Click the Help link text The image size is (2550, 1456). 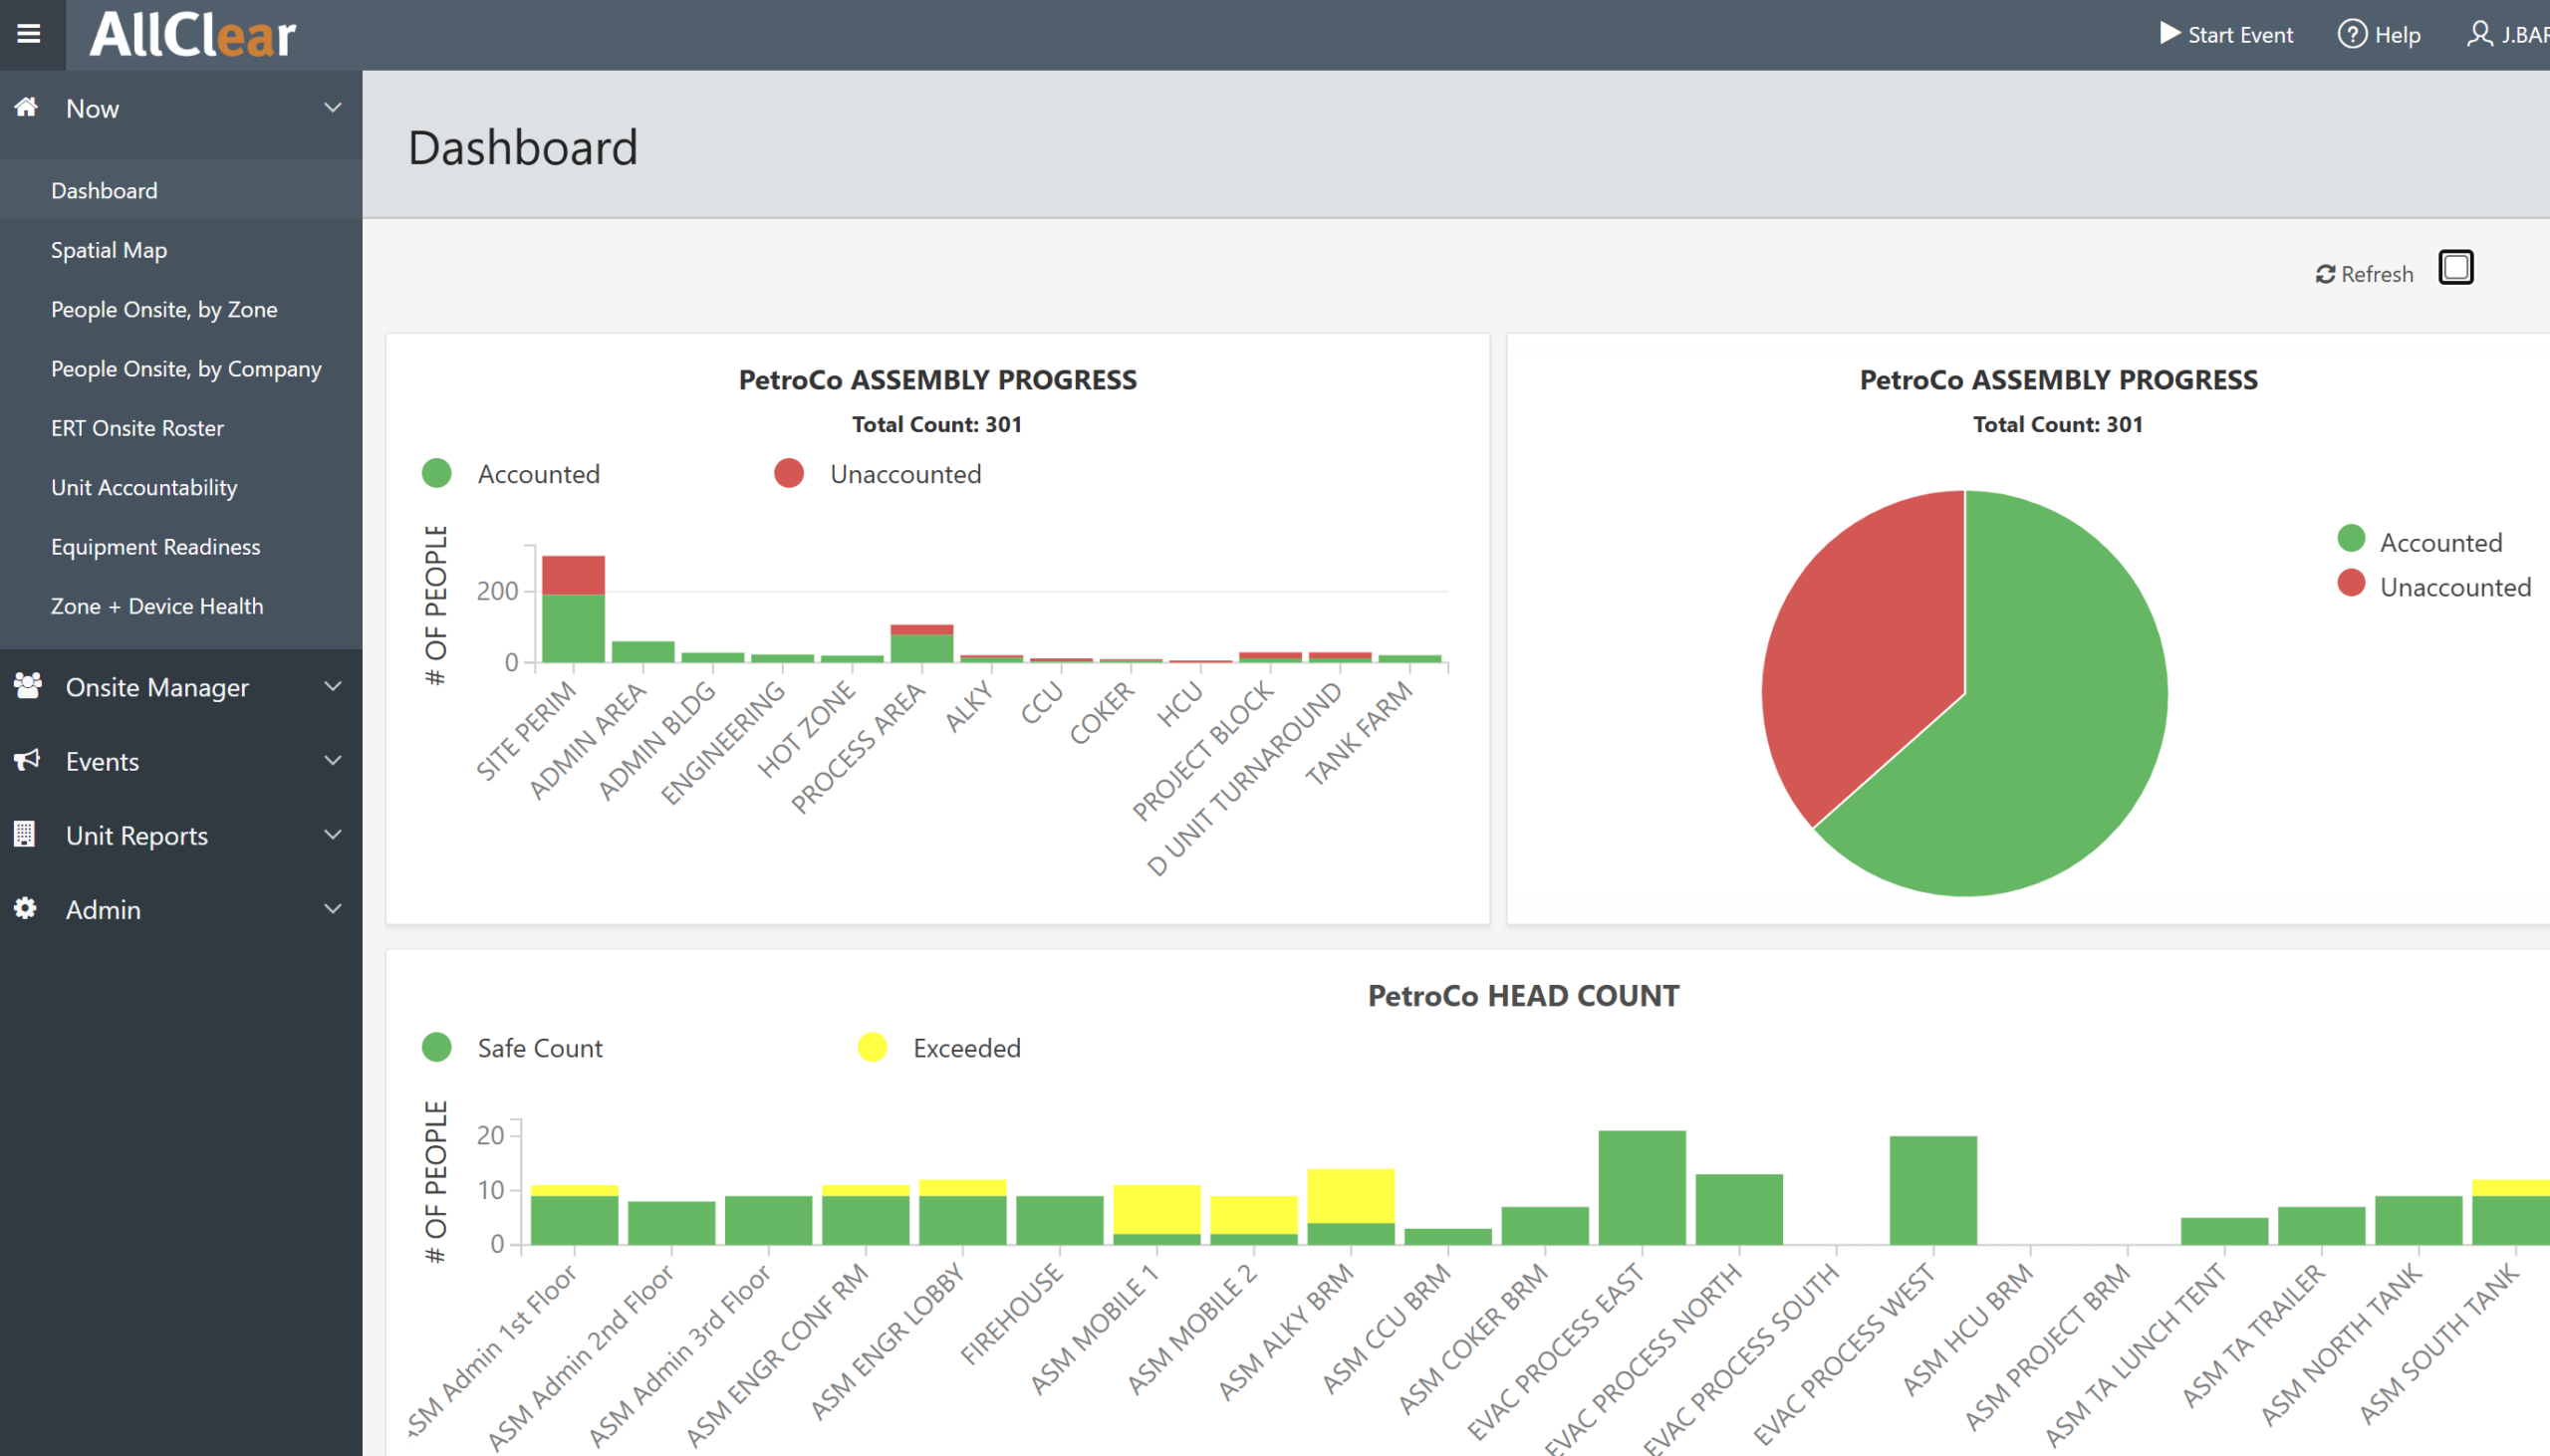point(2397,35)
